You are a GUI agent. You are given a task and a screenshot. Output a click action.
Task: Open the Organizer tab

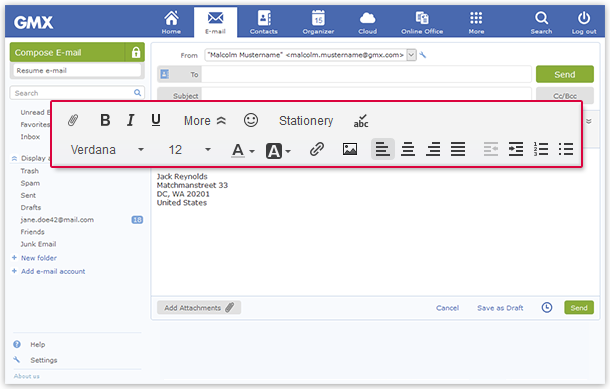318,22
